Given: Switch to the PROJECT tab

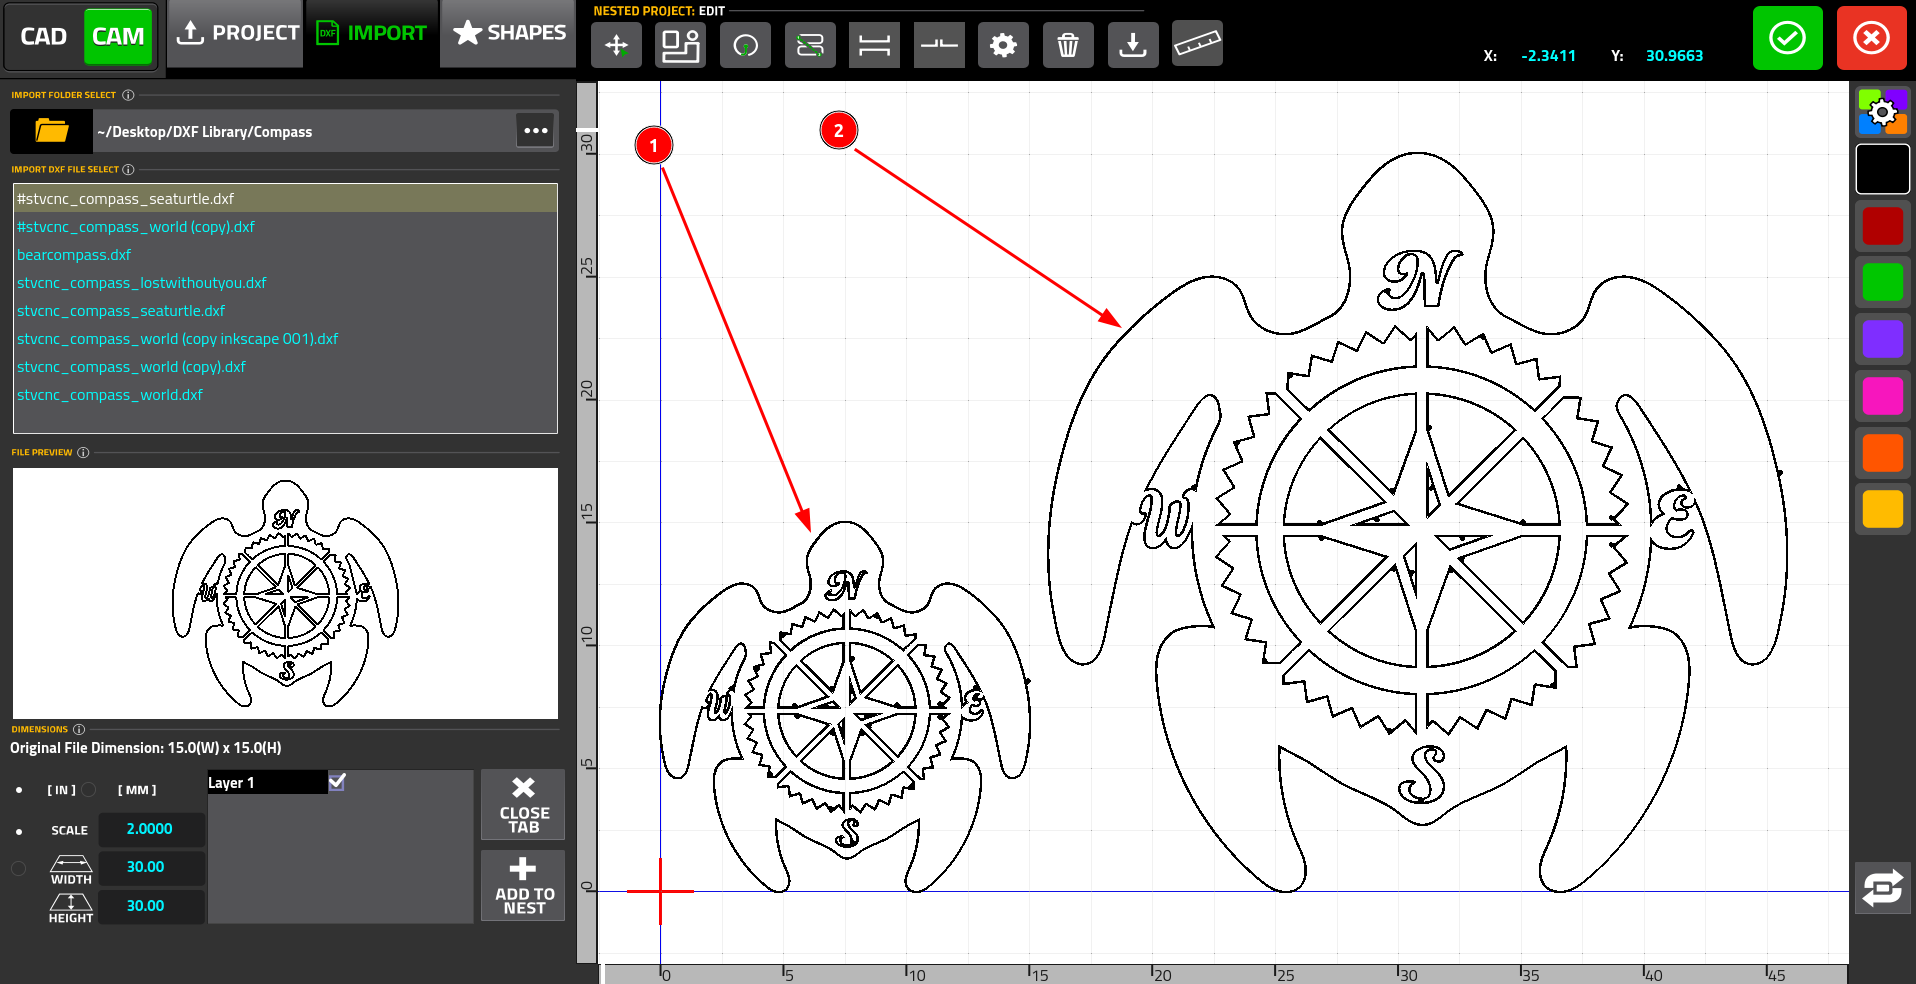Looking at the screenshot, I should (x=237, y=33).
